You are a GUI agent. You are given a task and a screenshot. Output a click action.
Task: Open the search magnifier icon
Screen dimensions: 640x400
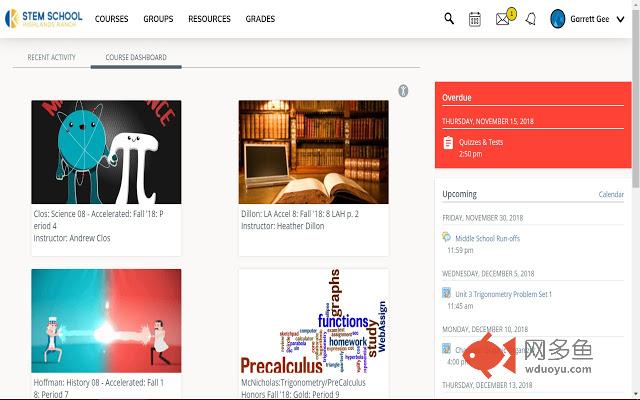point(449,18)
